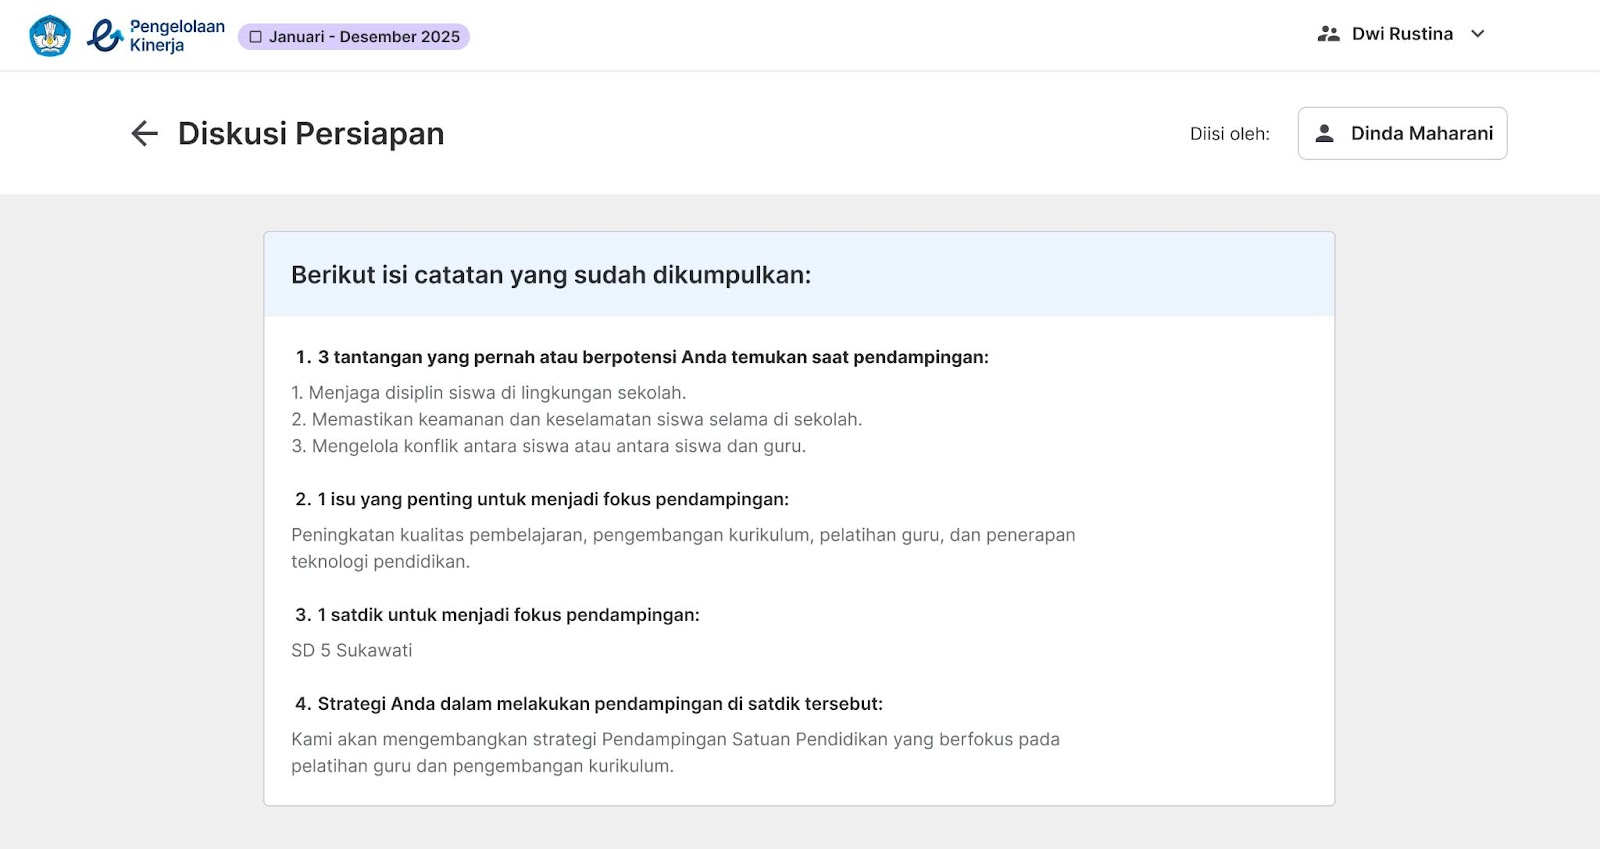Click the answer 'Kami akan mengembangkan strategi Pendampingan'
Screen dimensions: 1600x849
point(675,753)
